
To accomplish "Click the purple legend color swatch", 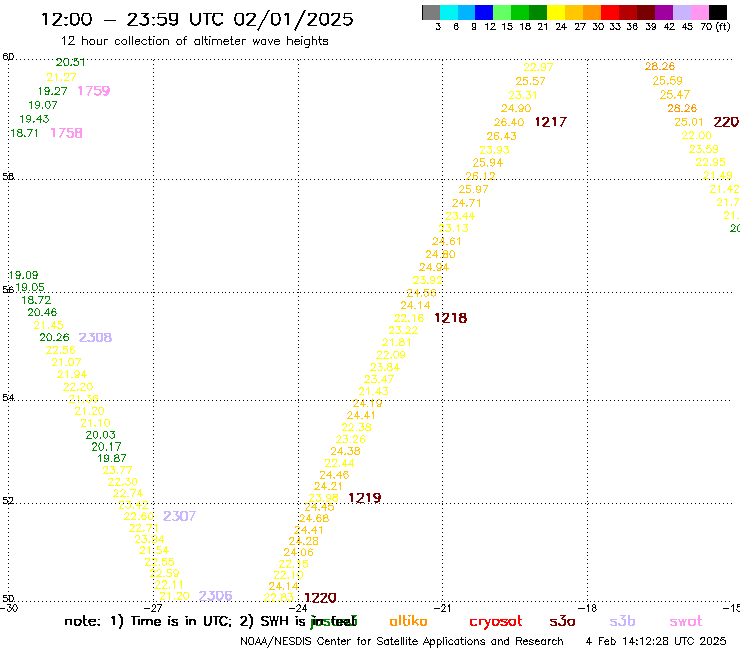I will coord(664,12).
